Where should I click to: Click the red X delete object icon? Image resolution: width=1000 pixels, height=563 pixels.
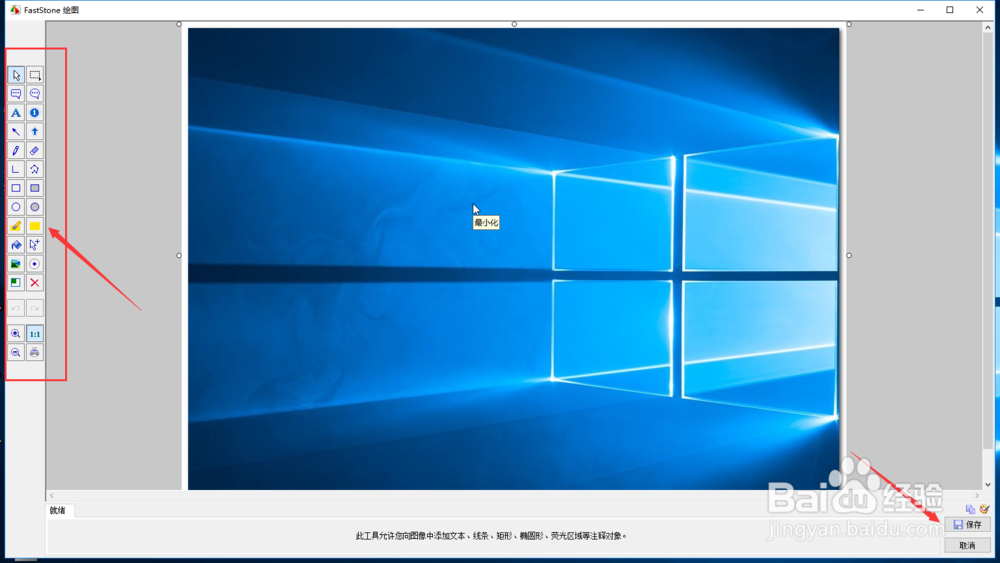[x=34, y=282]
